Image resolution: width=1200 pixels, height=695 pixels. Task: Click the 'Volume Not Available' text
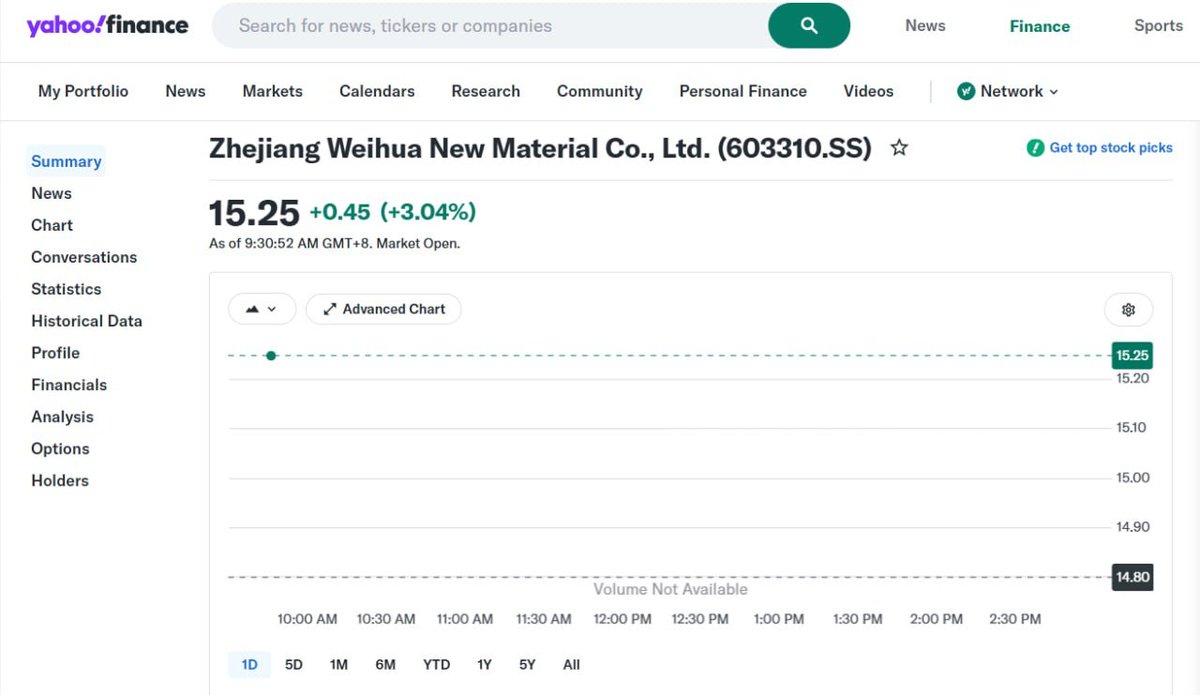[x=670, y=589]
